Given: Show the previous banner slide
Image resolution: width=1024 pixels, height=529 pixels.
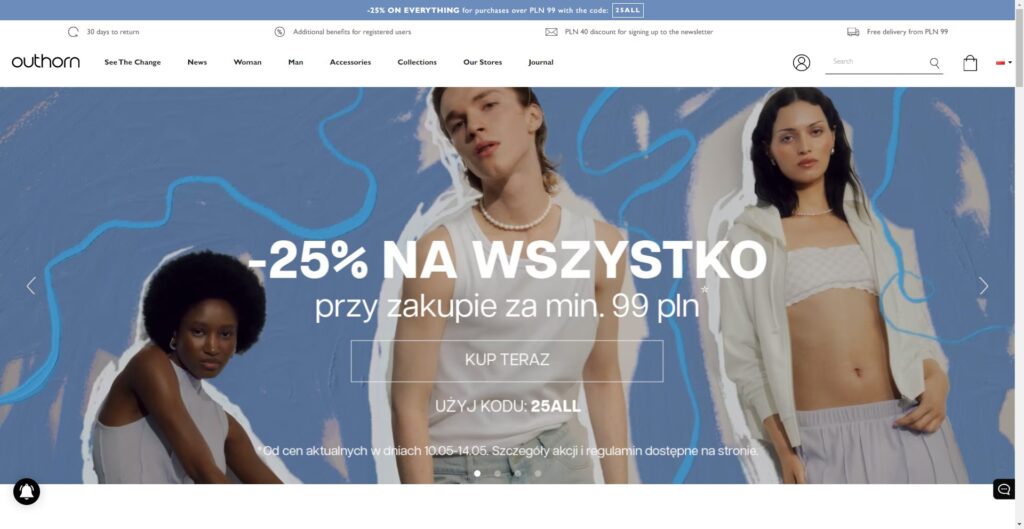Looking at the screenshot, I should (x=31, y=285).
